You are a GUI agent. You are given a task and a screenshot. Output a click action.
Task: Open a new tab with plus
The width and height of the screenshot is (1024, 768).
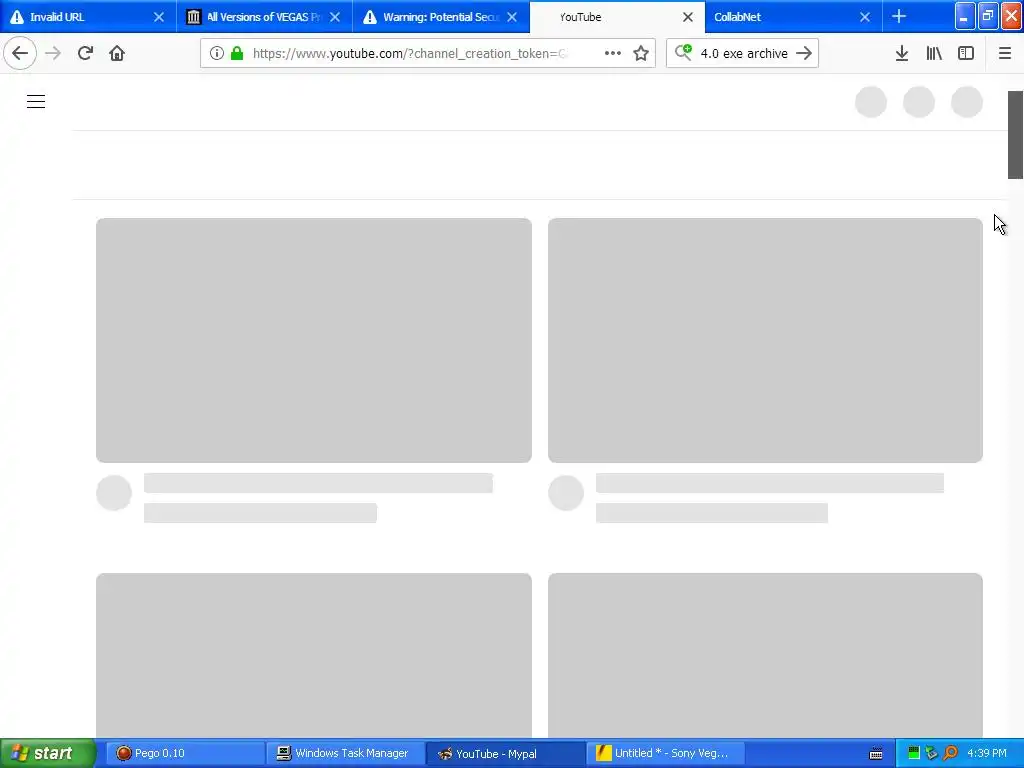coord(899,16)
